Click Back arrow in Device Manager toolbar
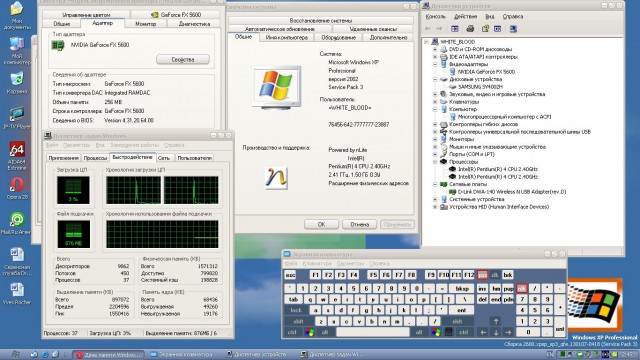640x360 pixels. tap(428, 29)
